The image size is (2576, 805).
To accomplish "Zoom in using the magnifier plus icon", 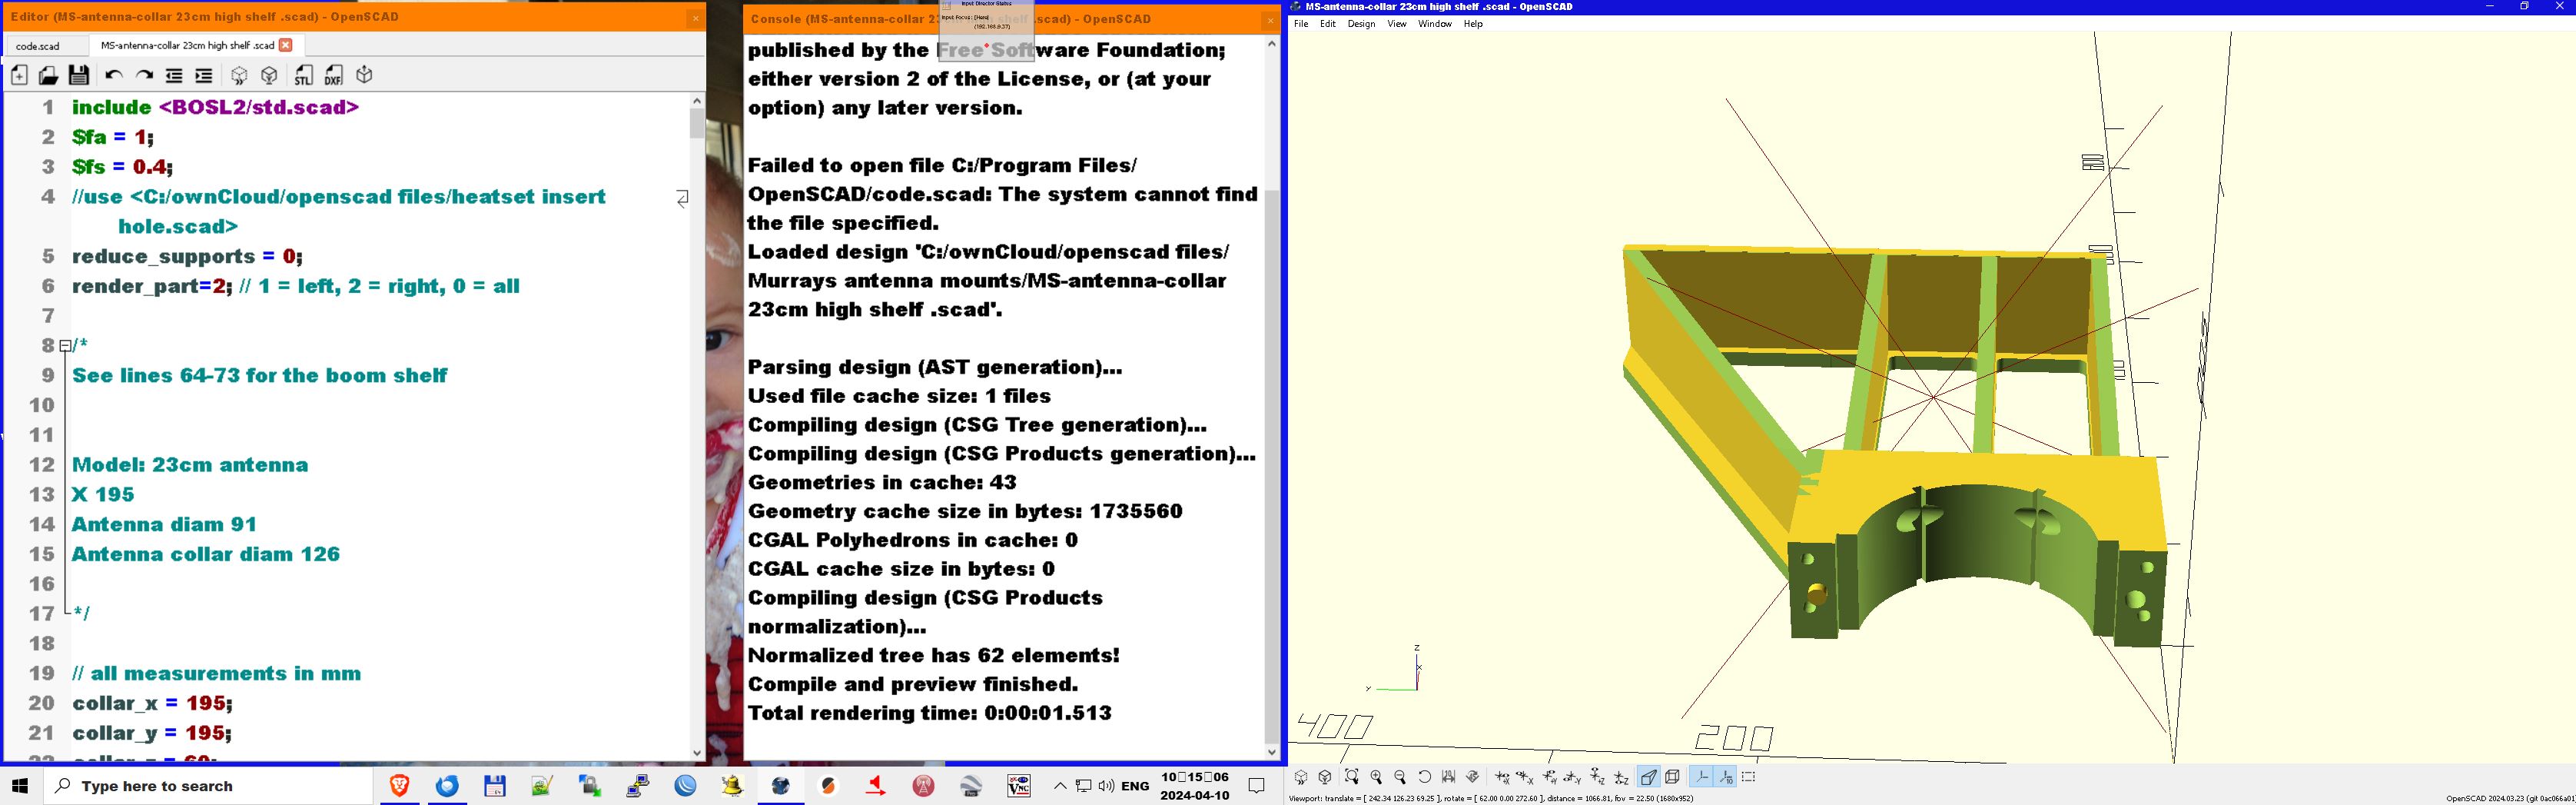I will coord(1376,777).
